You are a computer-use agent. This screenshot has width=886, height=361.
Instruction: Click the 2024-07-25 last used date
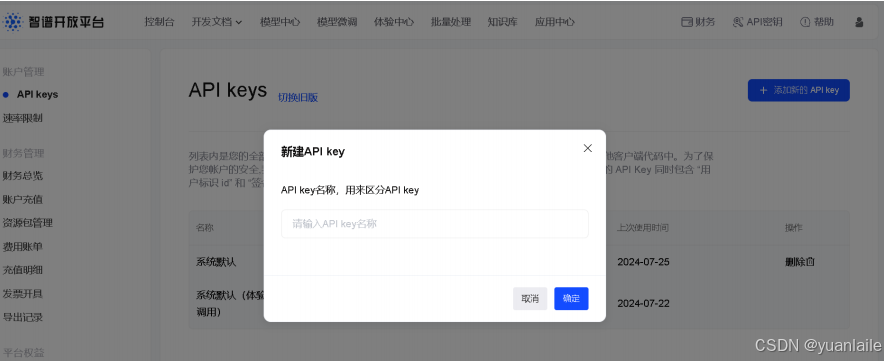643,262
